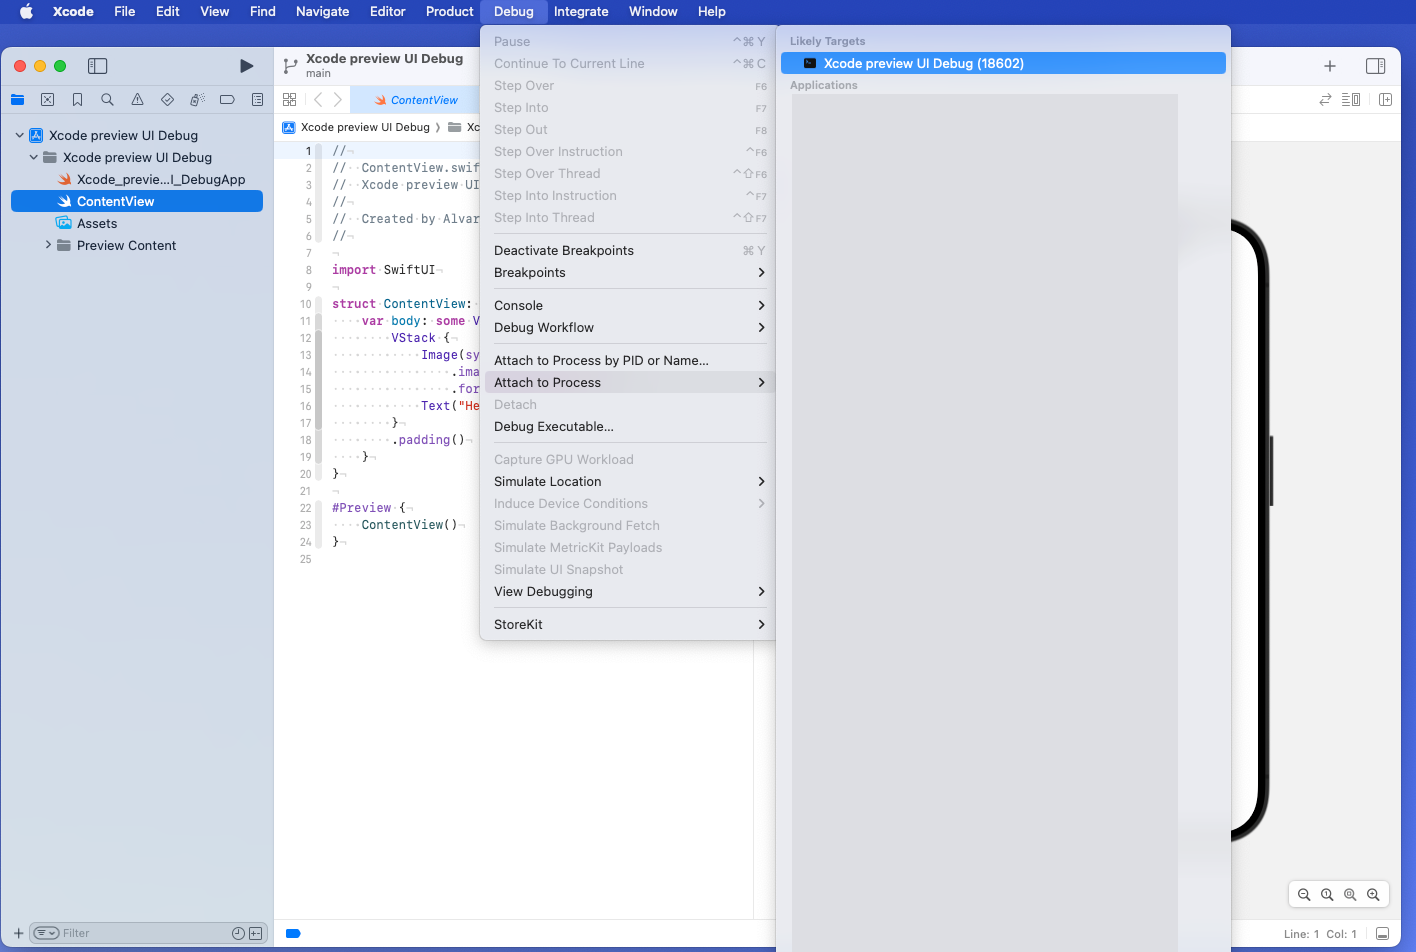1416x952 pixels.
Task: Zoom the preview to fit
Action: click(1350, 895)
